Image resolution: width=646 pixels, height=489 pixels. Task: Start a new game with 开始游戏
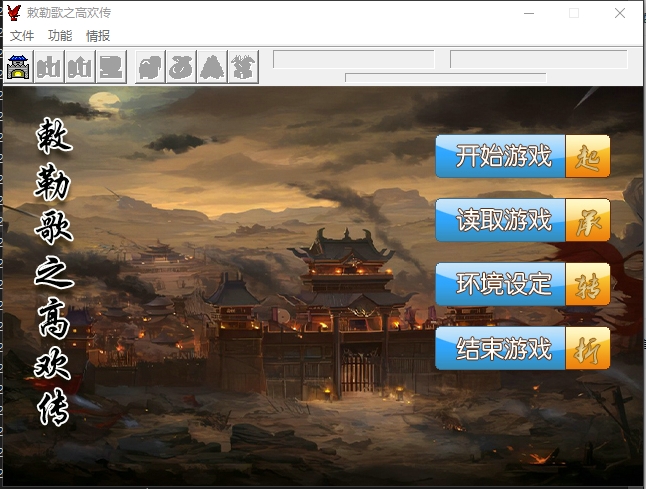pos(522,157)
